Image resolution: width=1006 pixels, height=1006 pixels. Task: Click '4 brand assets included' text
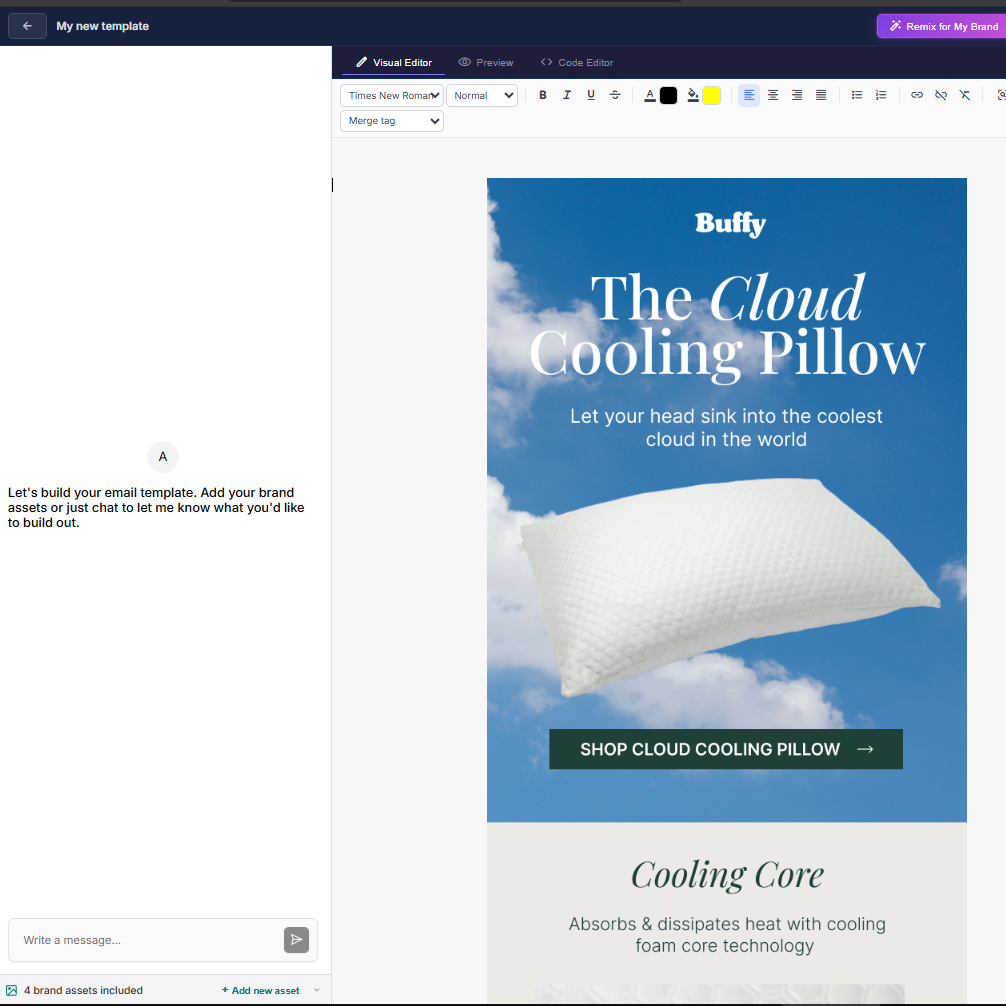(83, 990)
